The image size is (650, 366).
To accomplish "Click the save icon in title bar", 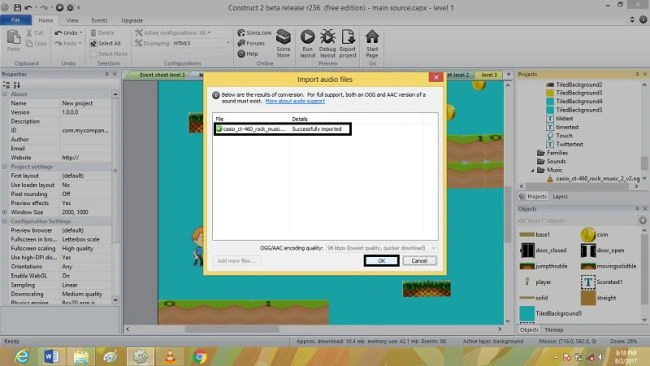I will tap(17, 7).
